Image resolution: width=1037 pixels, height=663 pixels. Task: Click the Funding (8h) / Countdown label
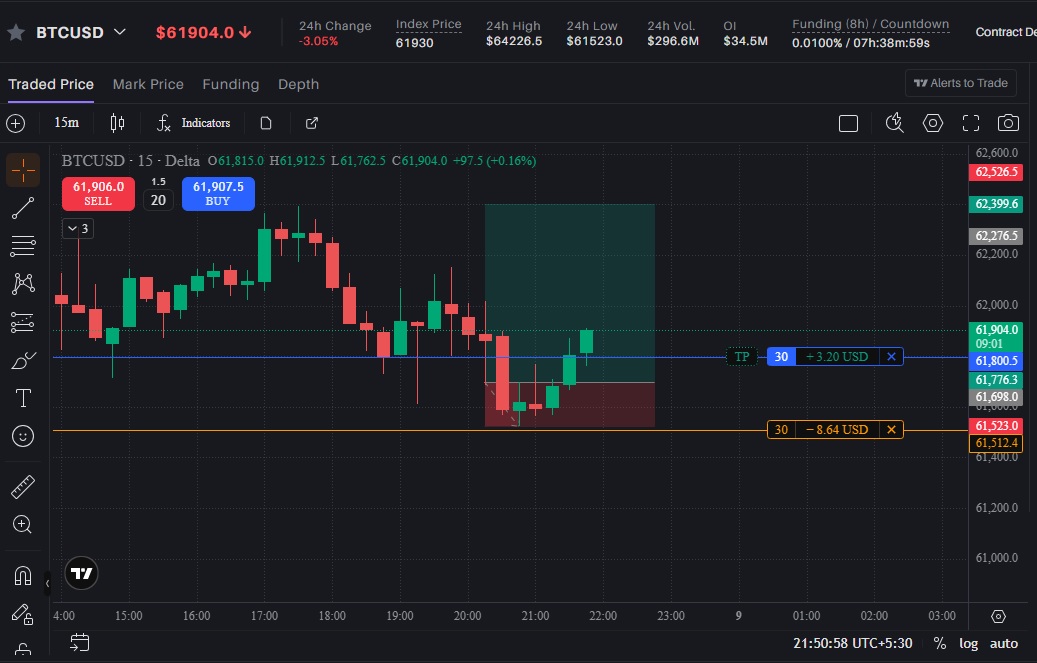(870, 24)
